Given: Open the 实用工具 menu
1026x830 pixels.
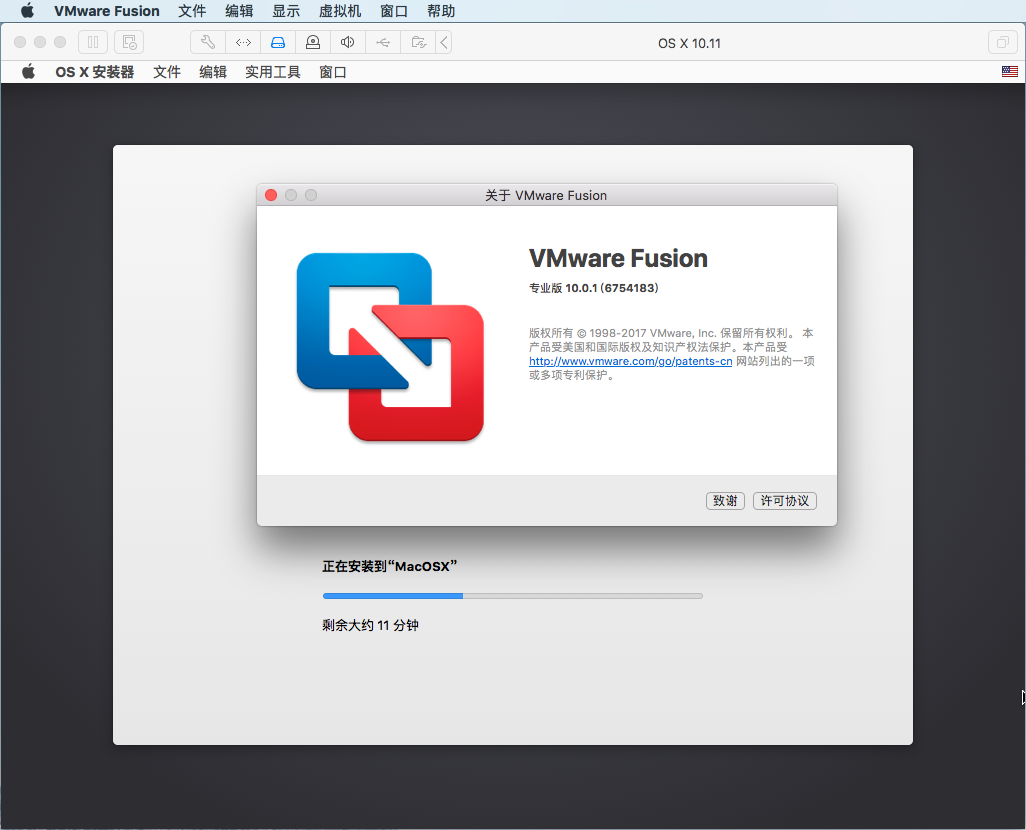Looking at the screenshot, I should tap(273, 72).
